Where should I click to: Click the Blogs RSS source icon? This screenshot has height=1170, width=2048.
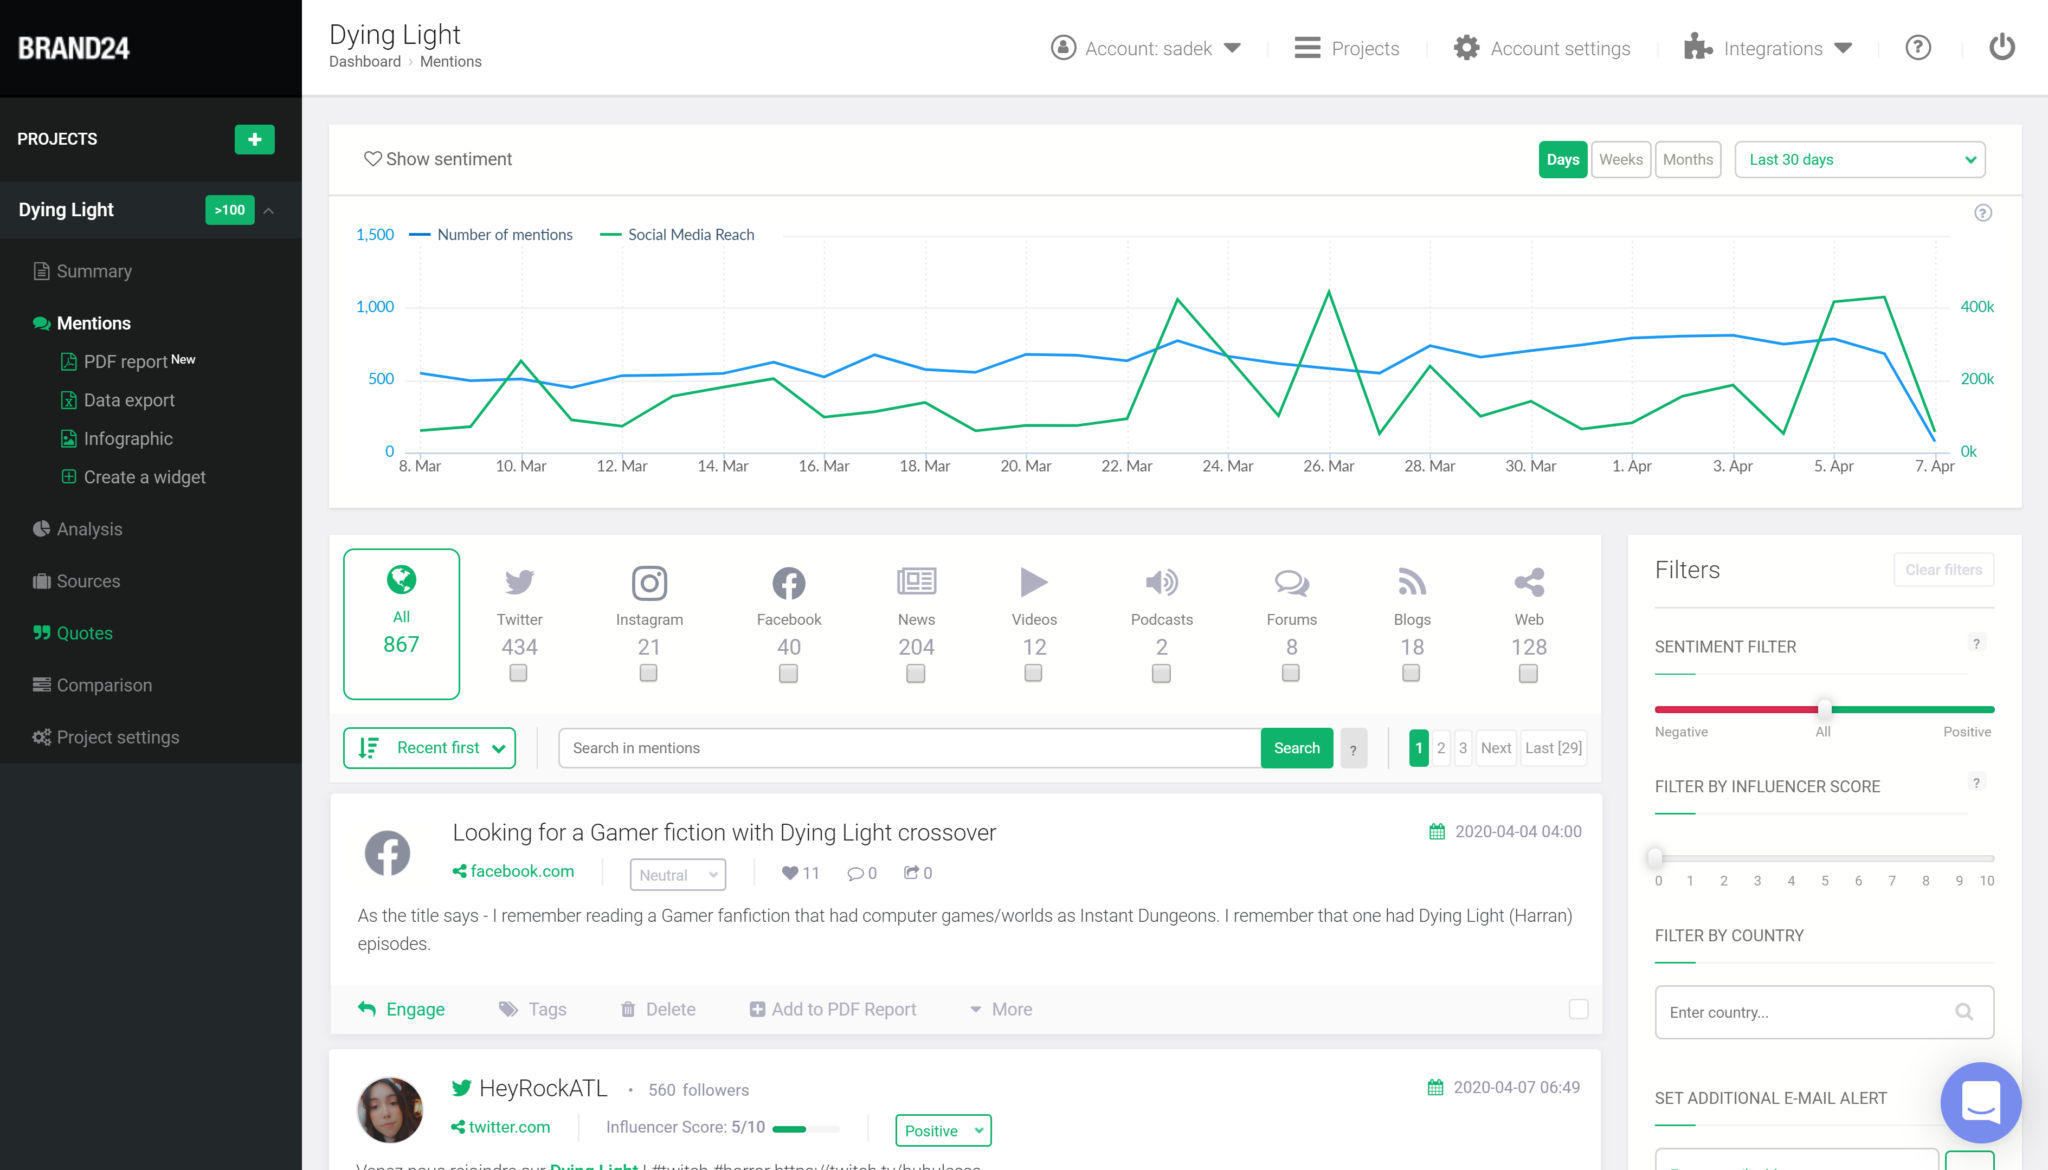[x=1411, y=583]
